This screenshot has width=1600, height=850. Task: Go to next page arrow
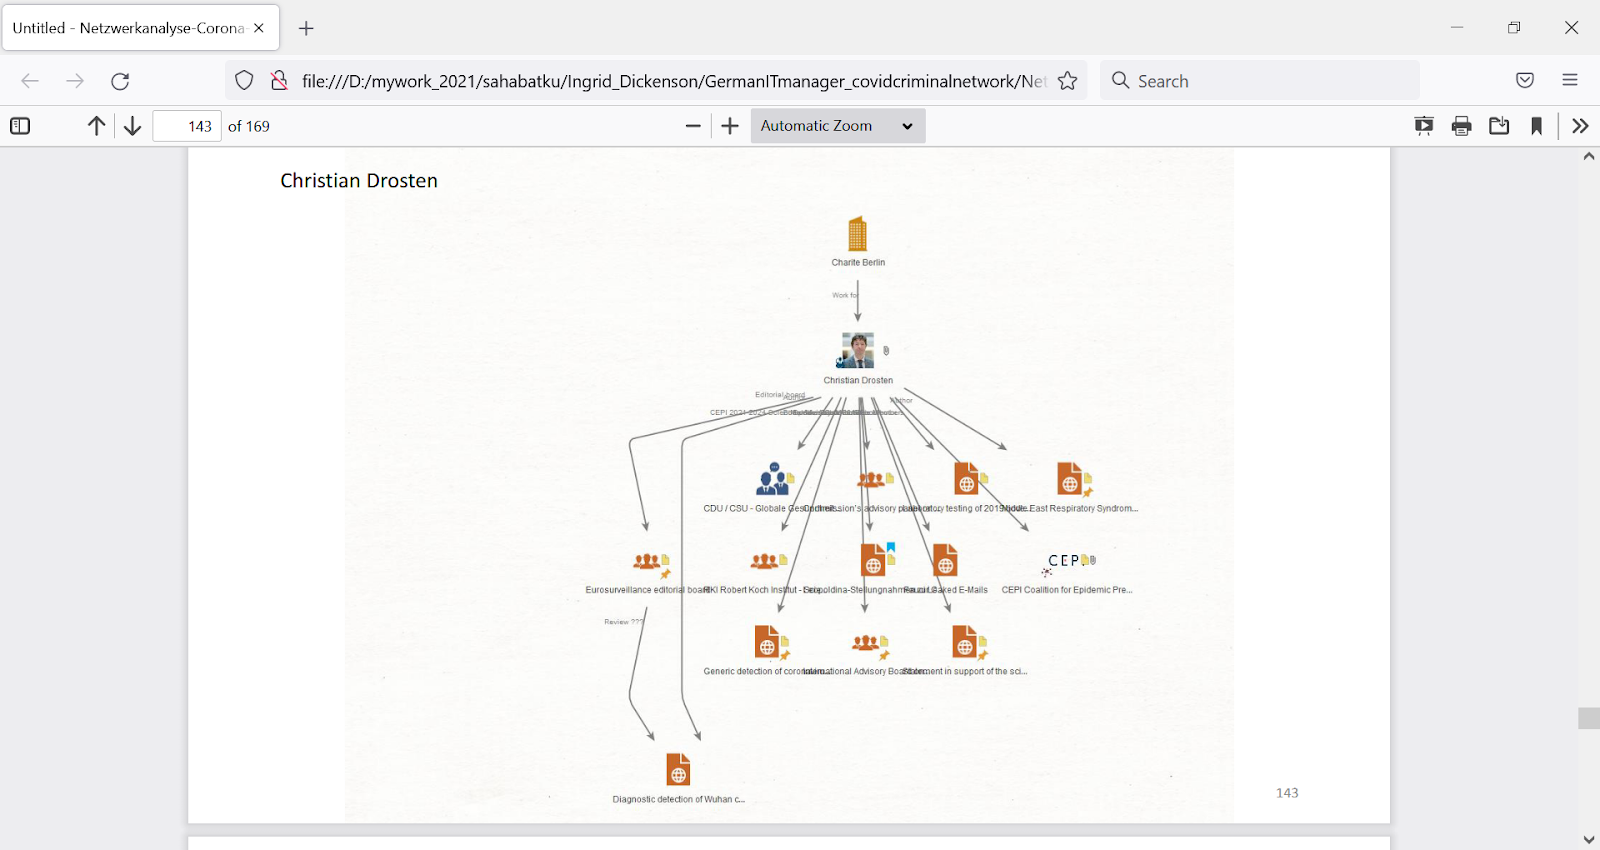pos(132,126)
